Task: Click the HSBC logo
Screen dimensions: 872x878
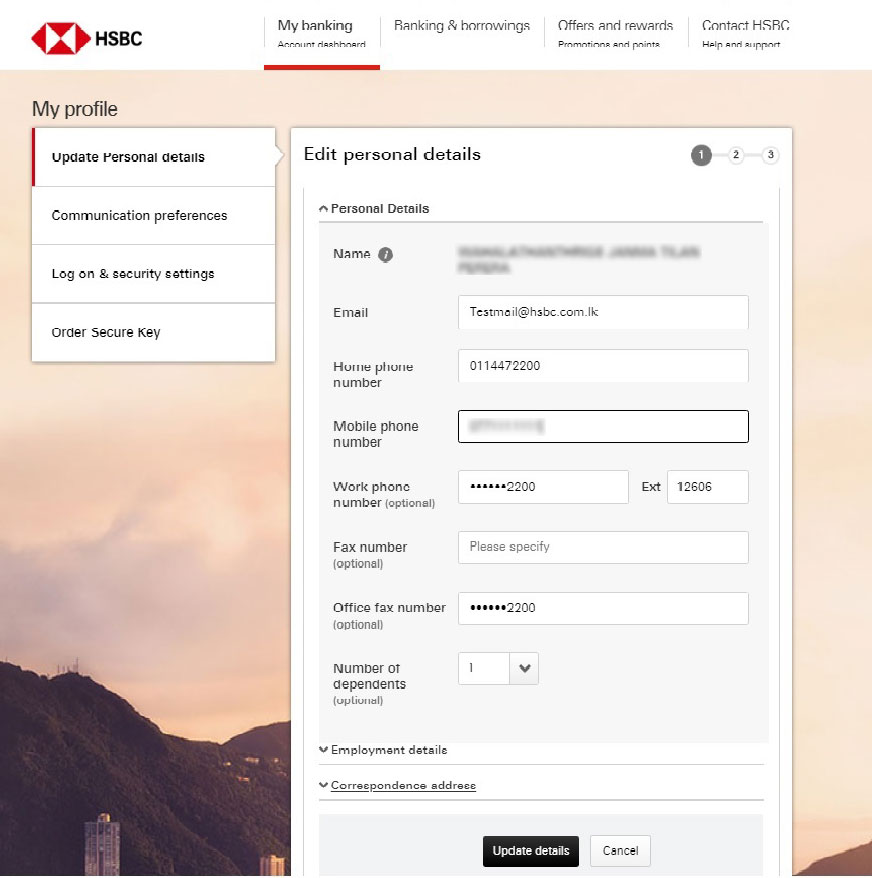Action: [x=87, y=38]
